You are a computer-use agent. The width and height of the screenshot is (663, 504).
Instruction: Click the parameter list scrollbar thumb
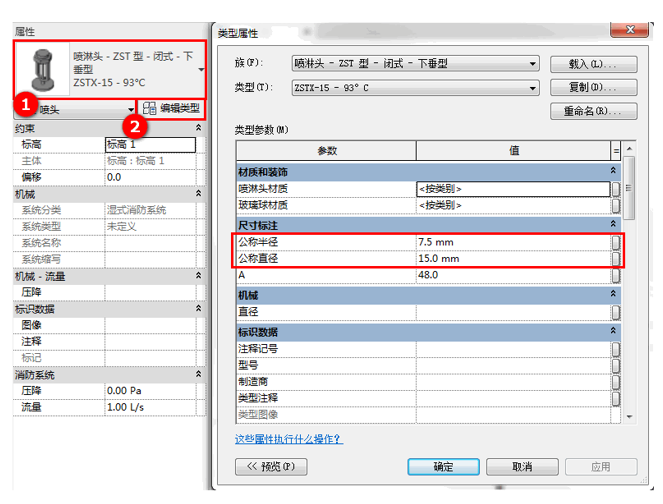coord(629,188)
